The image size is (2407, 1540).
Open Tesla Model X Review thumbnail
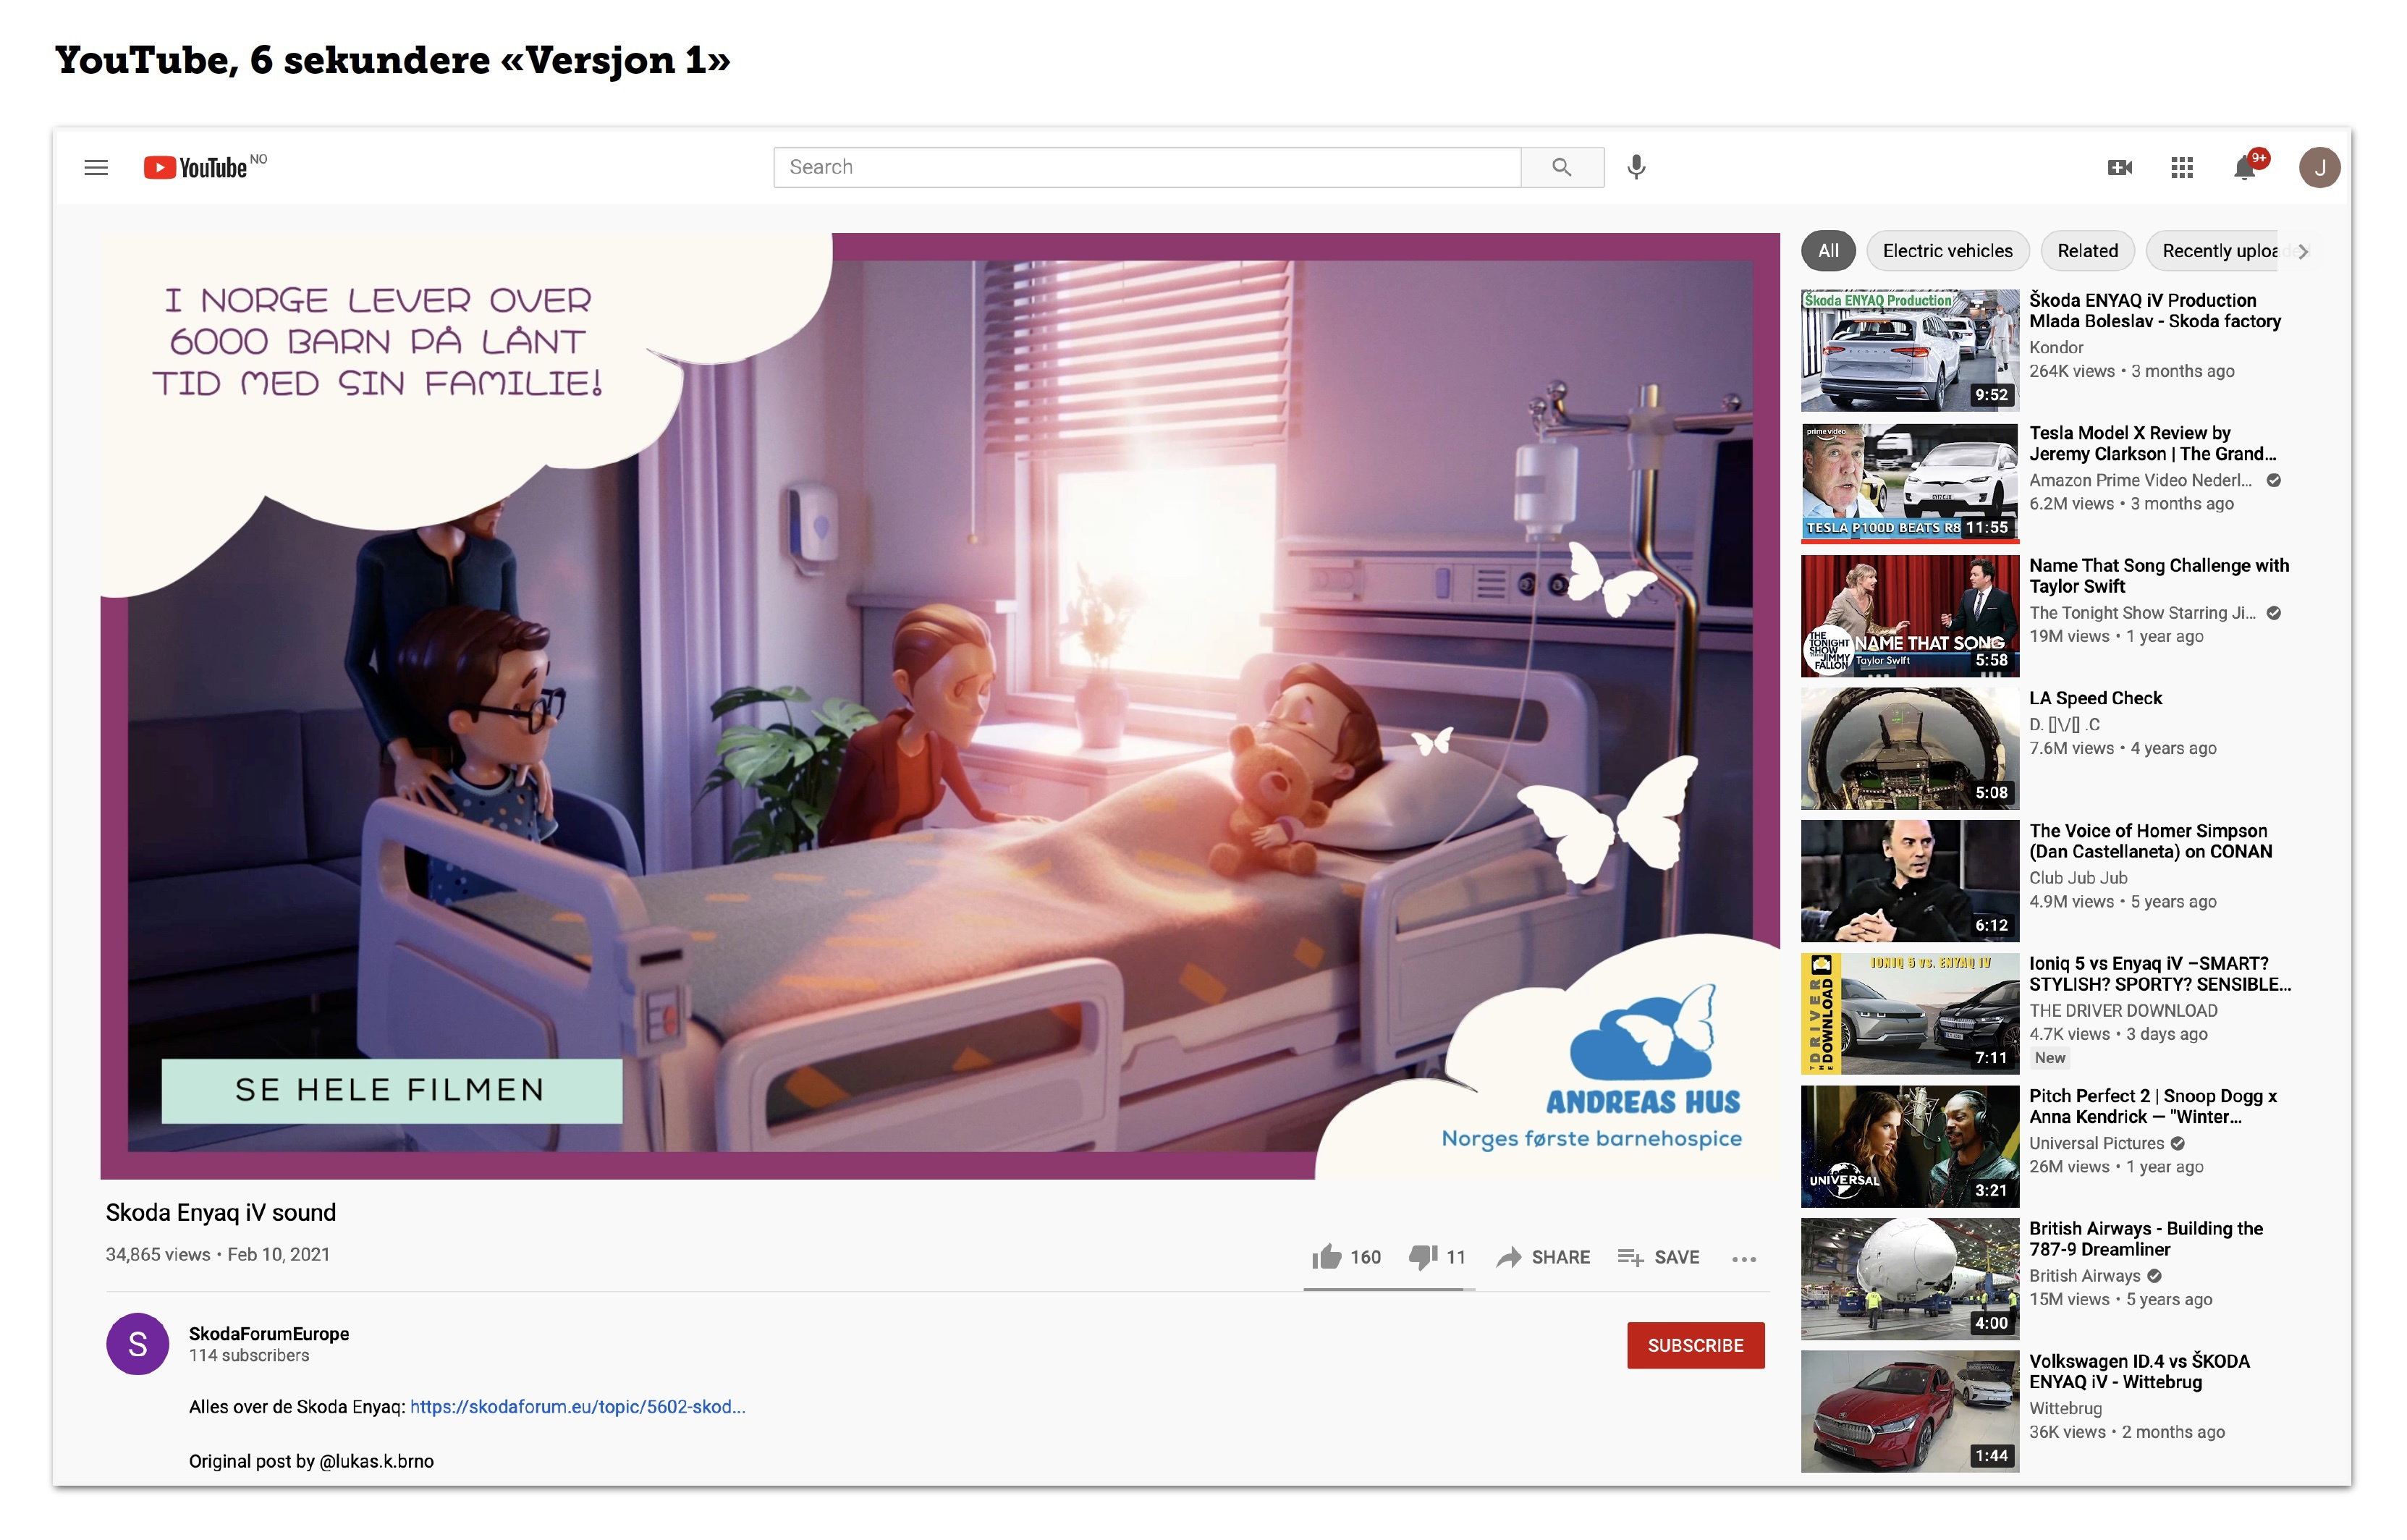tap(1909, 483)
